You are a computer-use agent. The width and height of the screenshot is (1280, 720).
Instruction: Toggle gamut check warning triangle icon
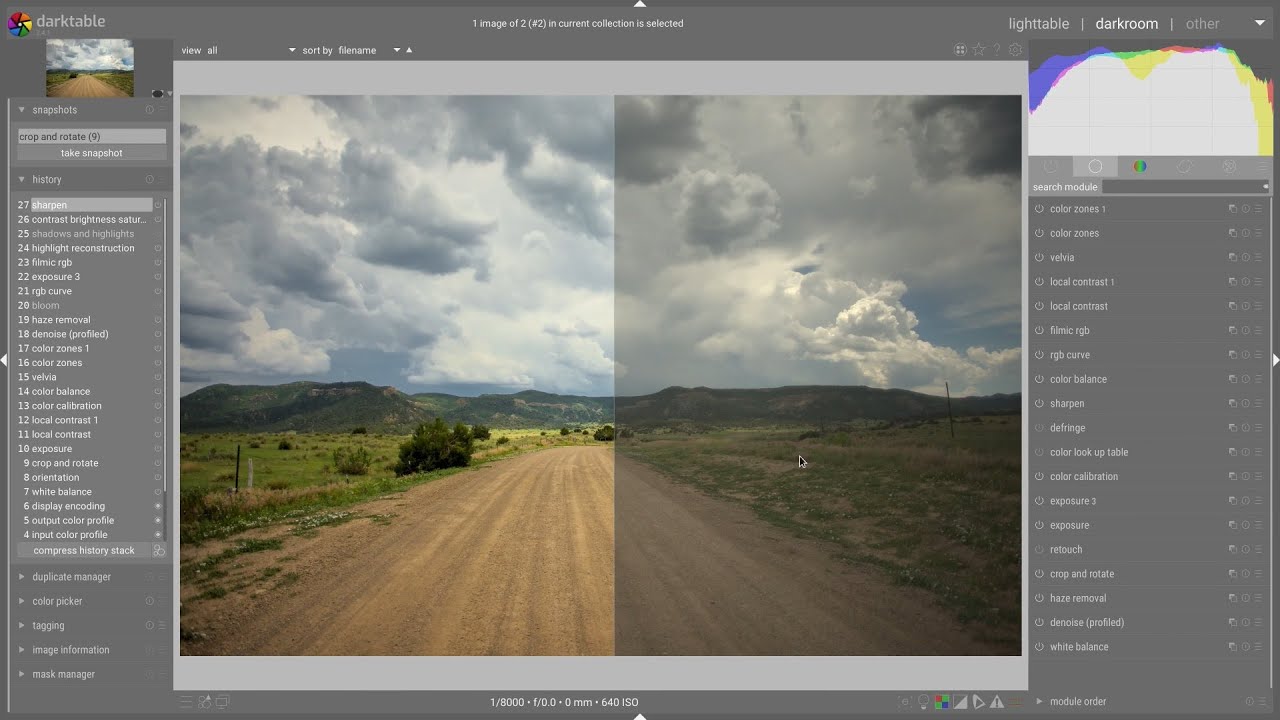pos(996,702)
